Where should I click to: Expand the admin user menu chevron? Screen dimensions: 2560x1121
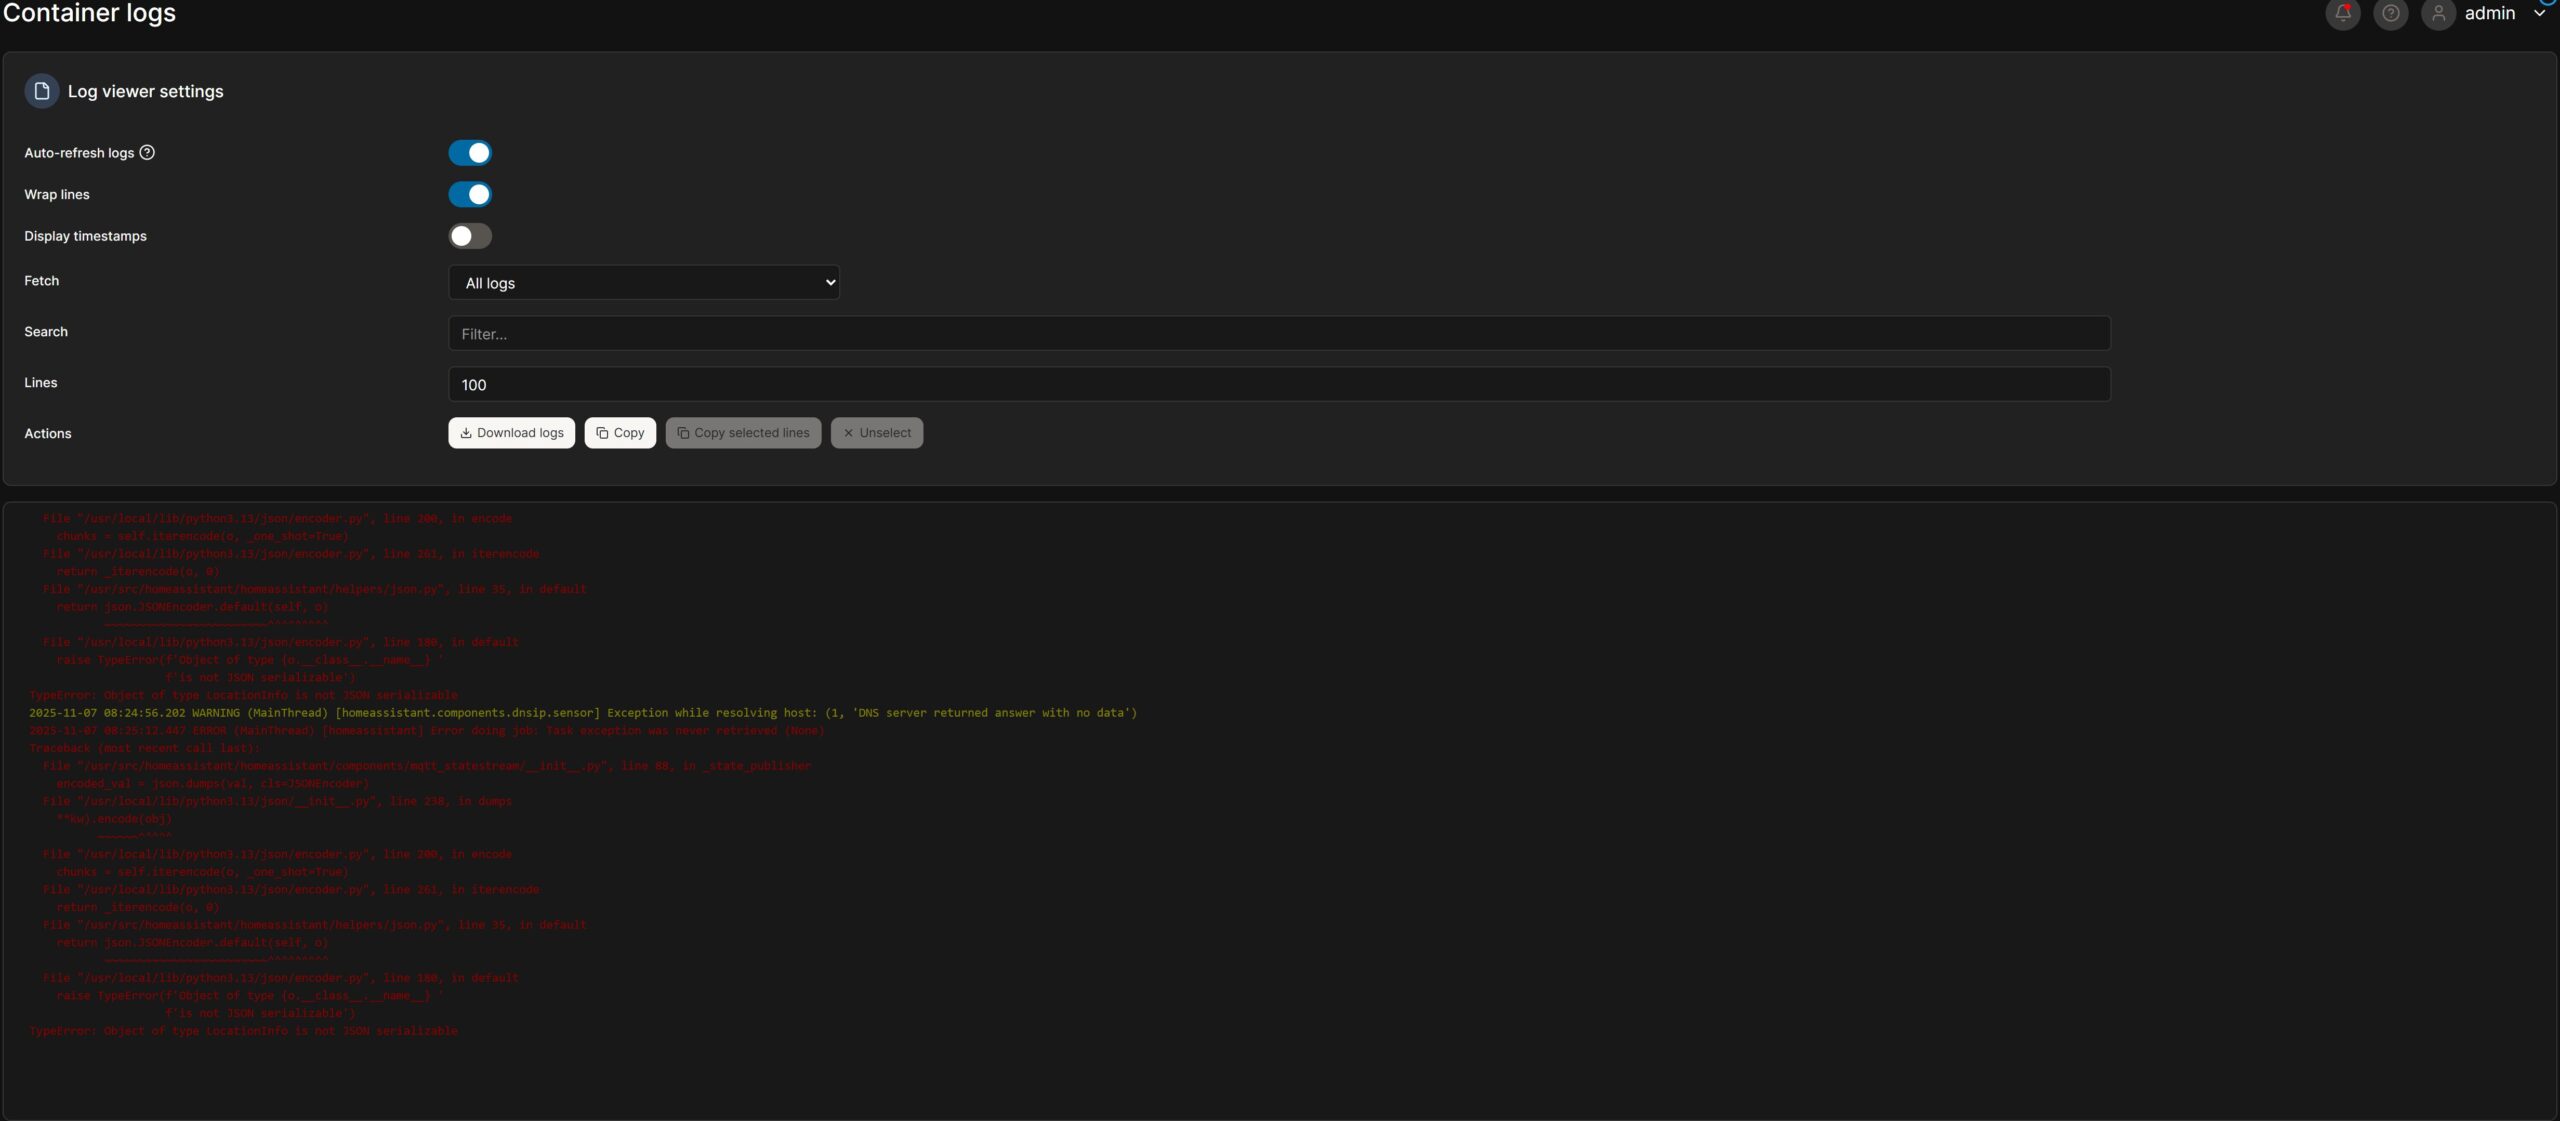tap(2539, 13)
